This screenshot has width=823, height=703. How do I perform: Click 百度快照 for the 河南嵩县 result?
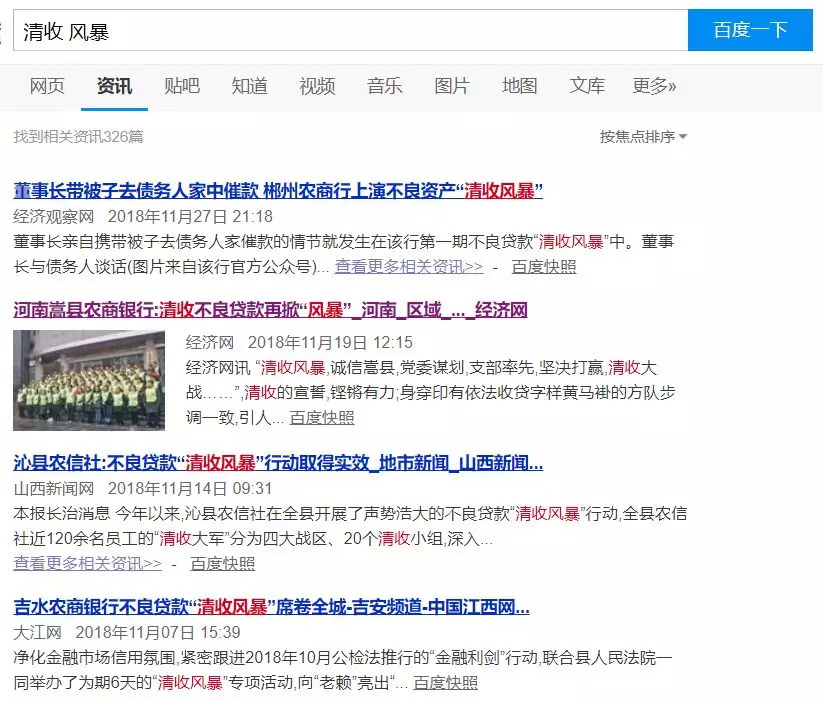pyautogui.click(x=322, y=418)
